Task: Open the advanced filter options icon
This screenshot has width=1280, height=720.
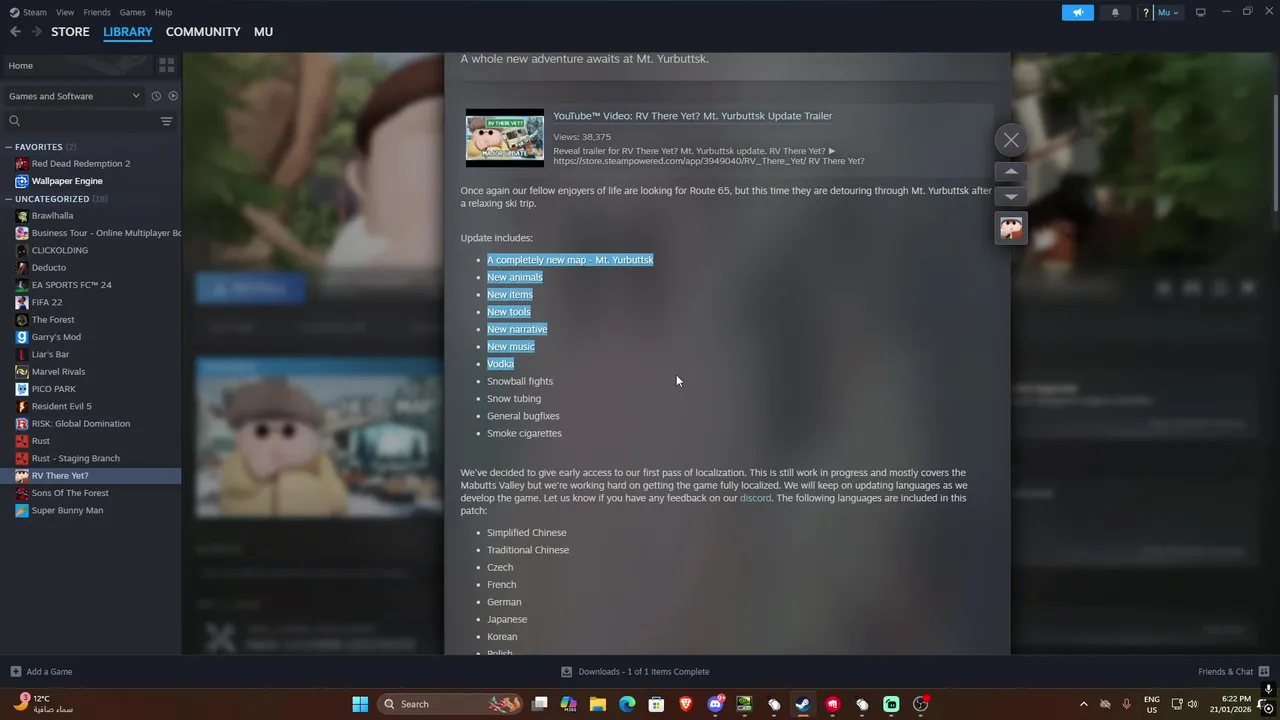Action: tap(166, 121)
